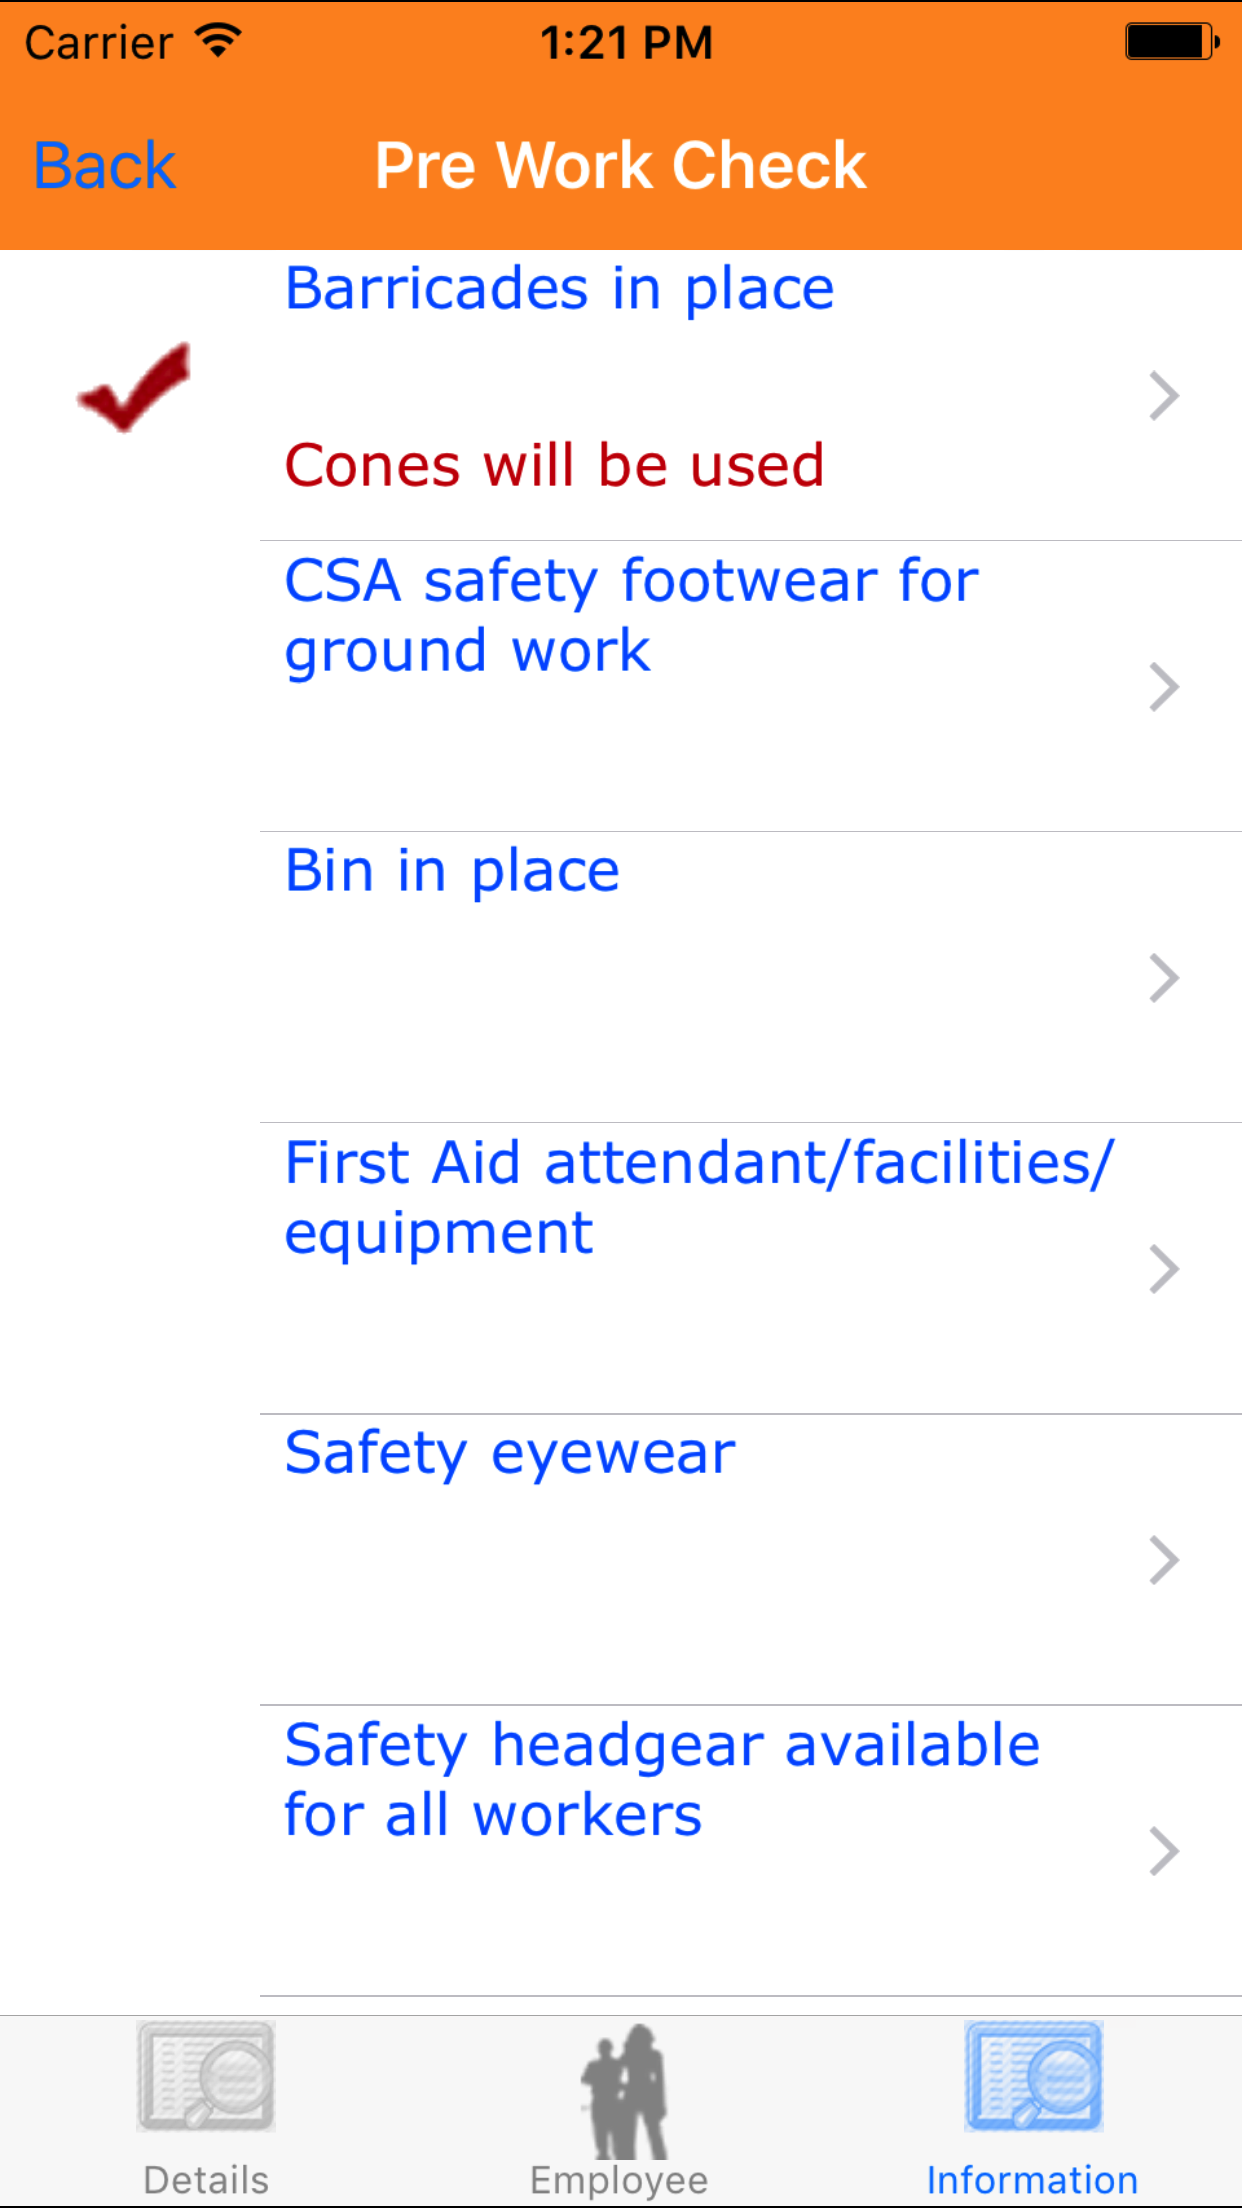Switch to the Employee tab label
The height and width of the screenshot is (2208, 1242).
coord(619,2180)
